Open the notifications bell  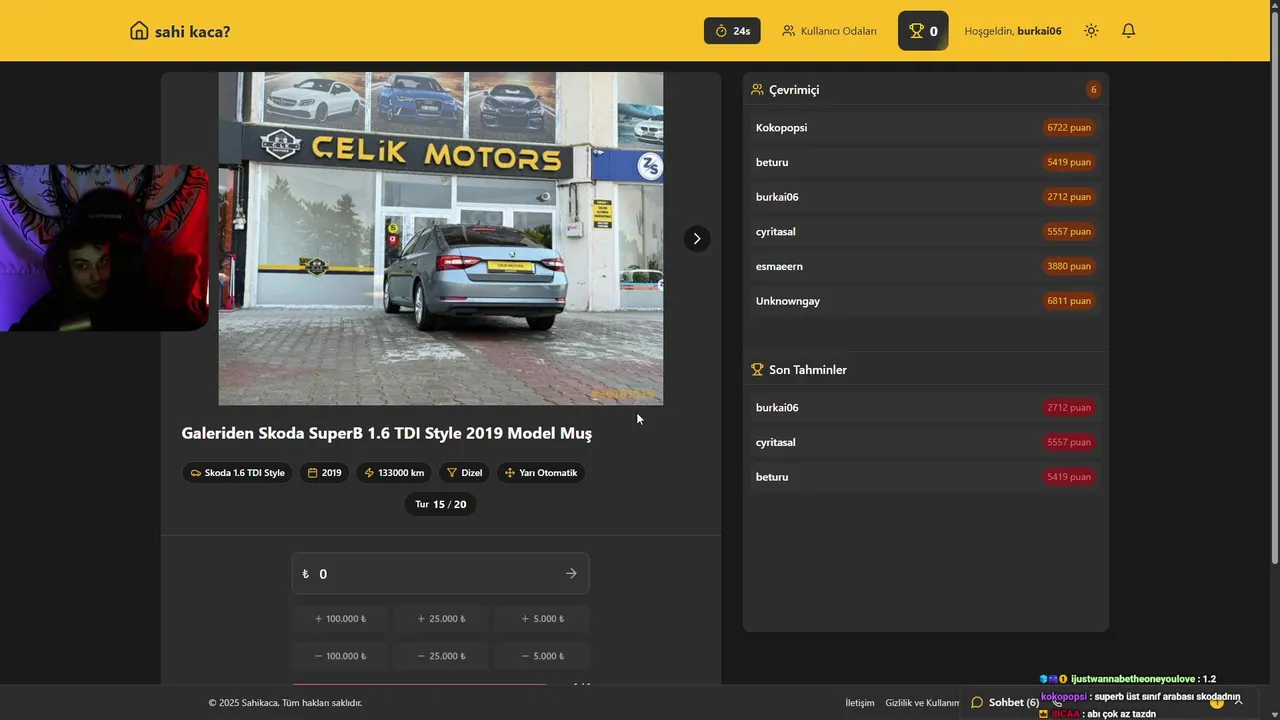pyautogui.click(x=1128, y=31)
